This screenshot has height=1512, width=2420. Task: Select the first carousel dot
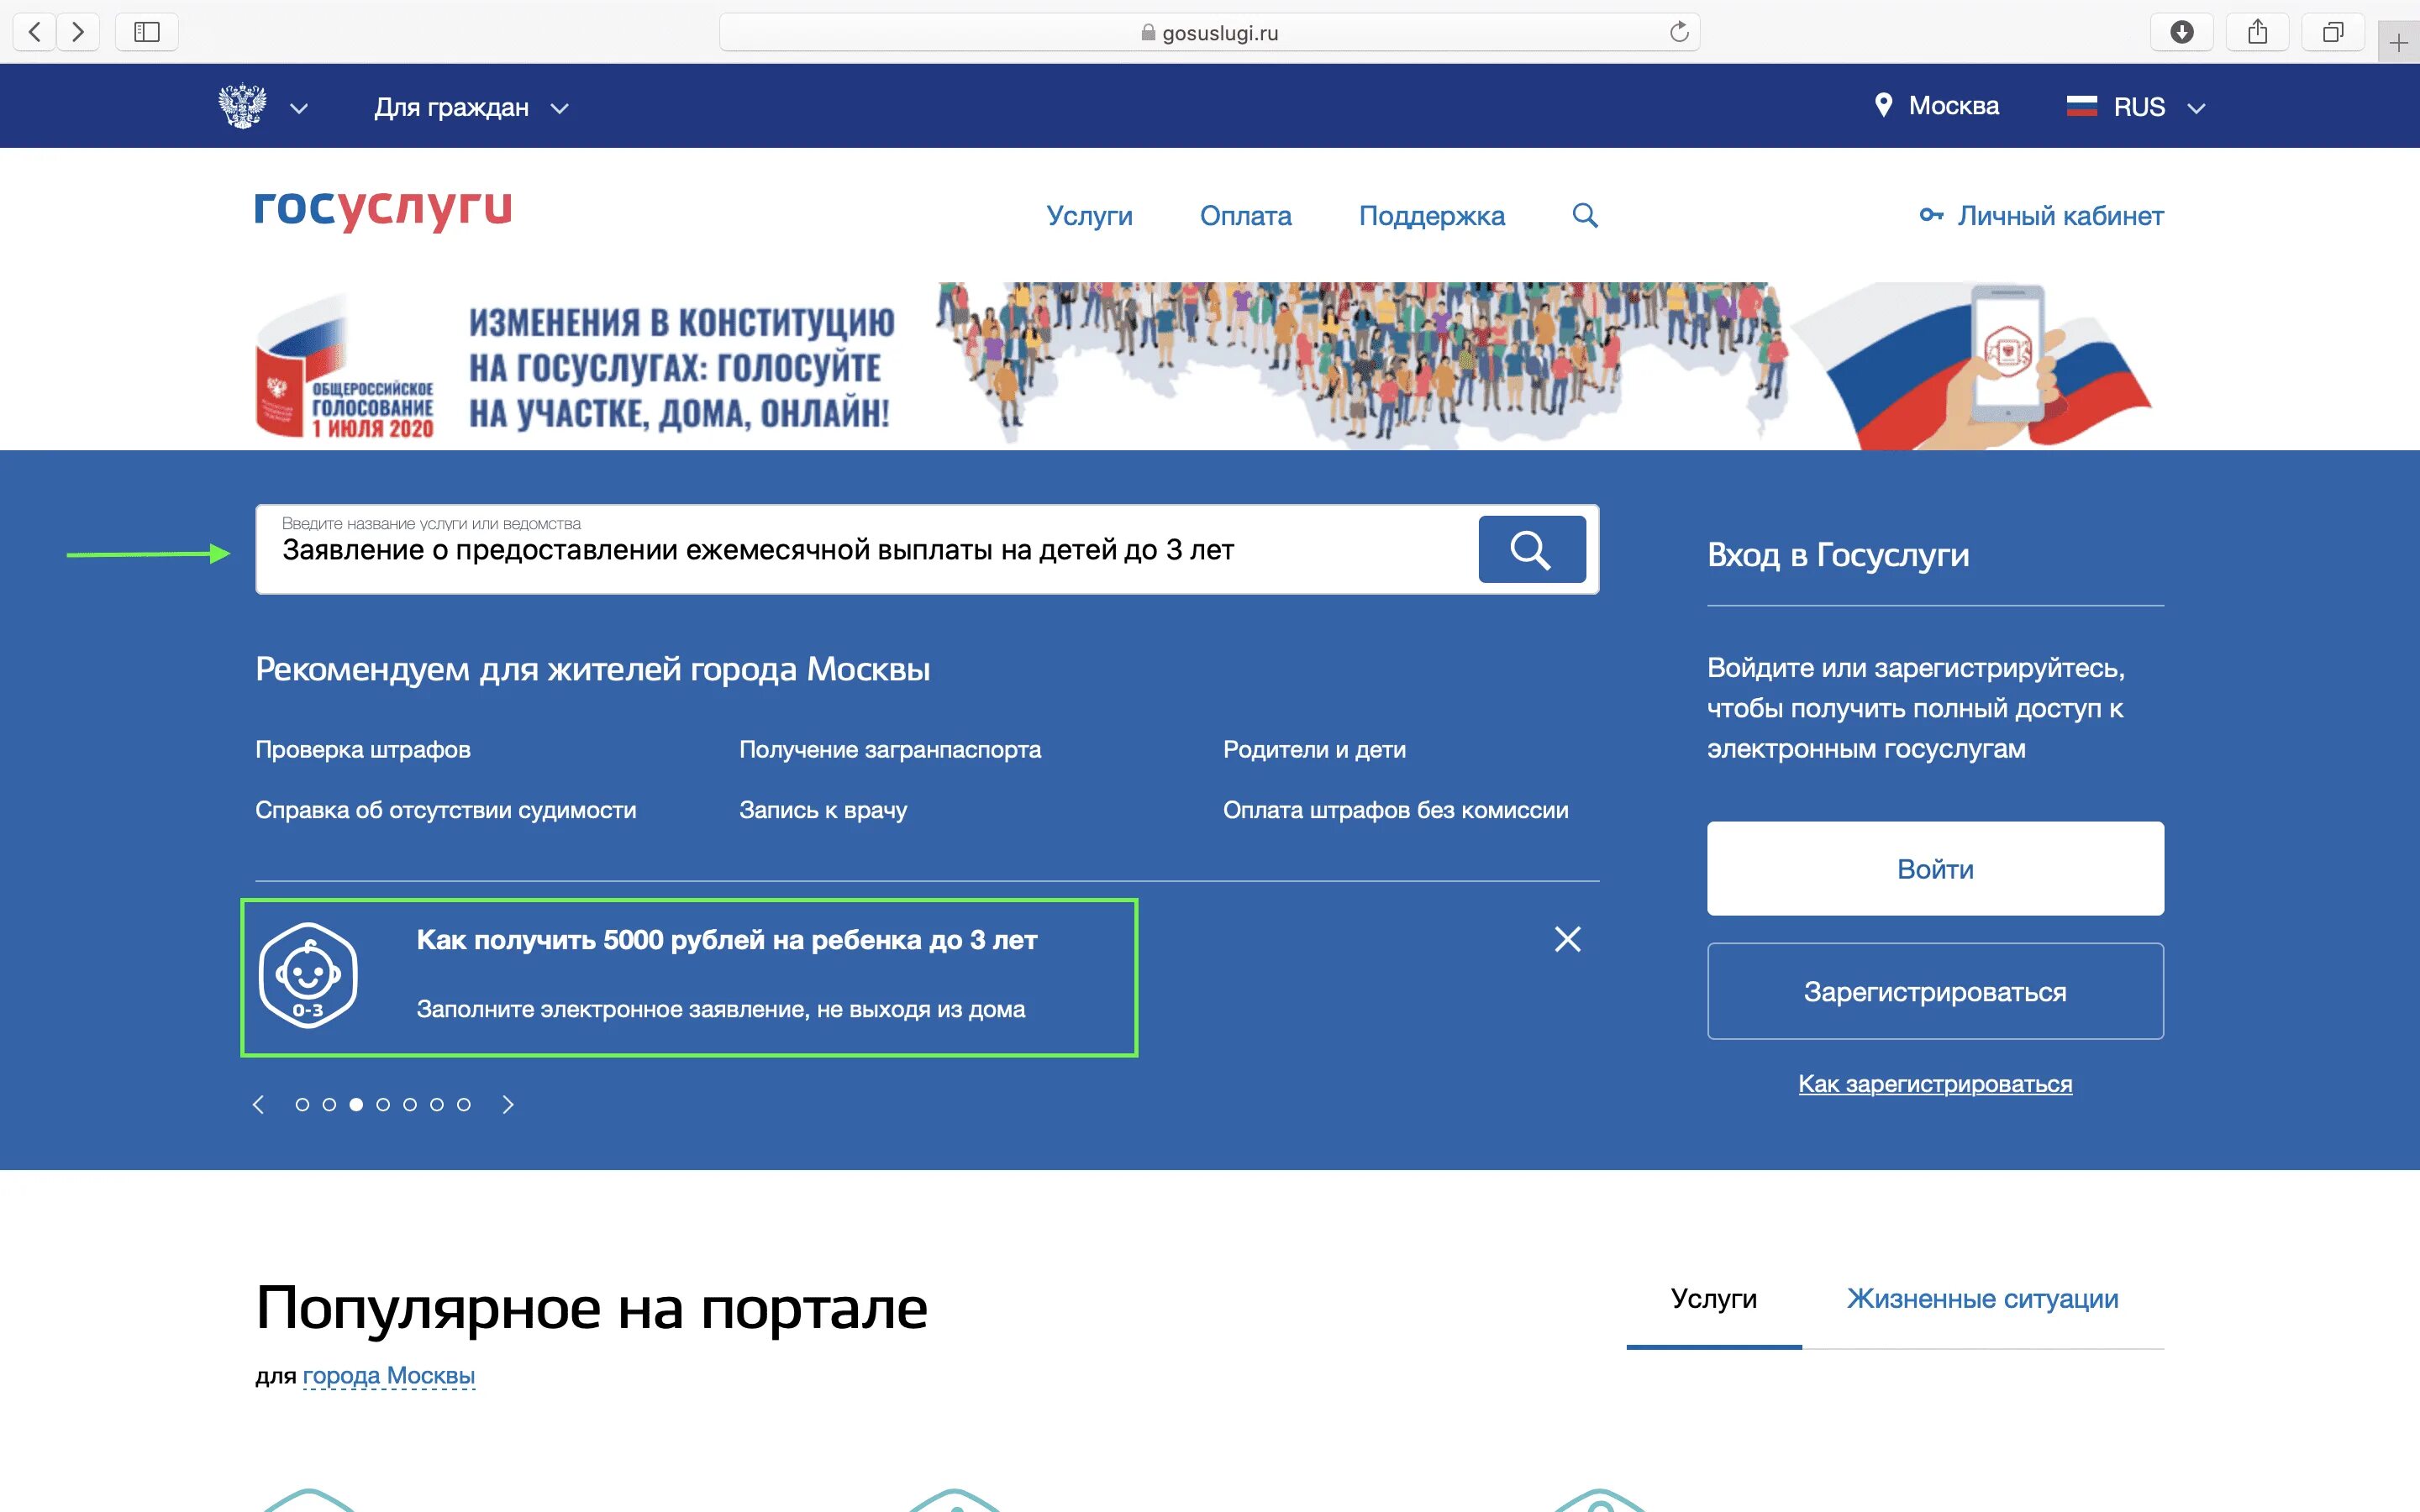(x=302, y=1104)
